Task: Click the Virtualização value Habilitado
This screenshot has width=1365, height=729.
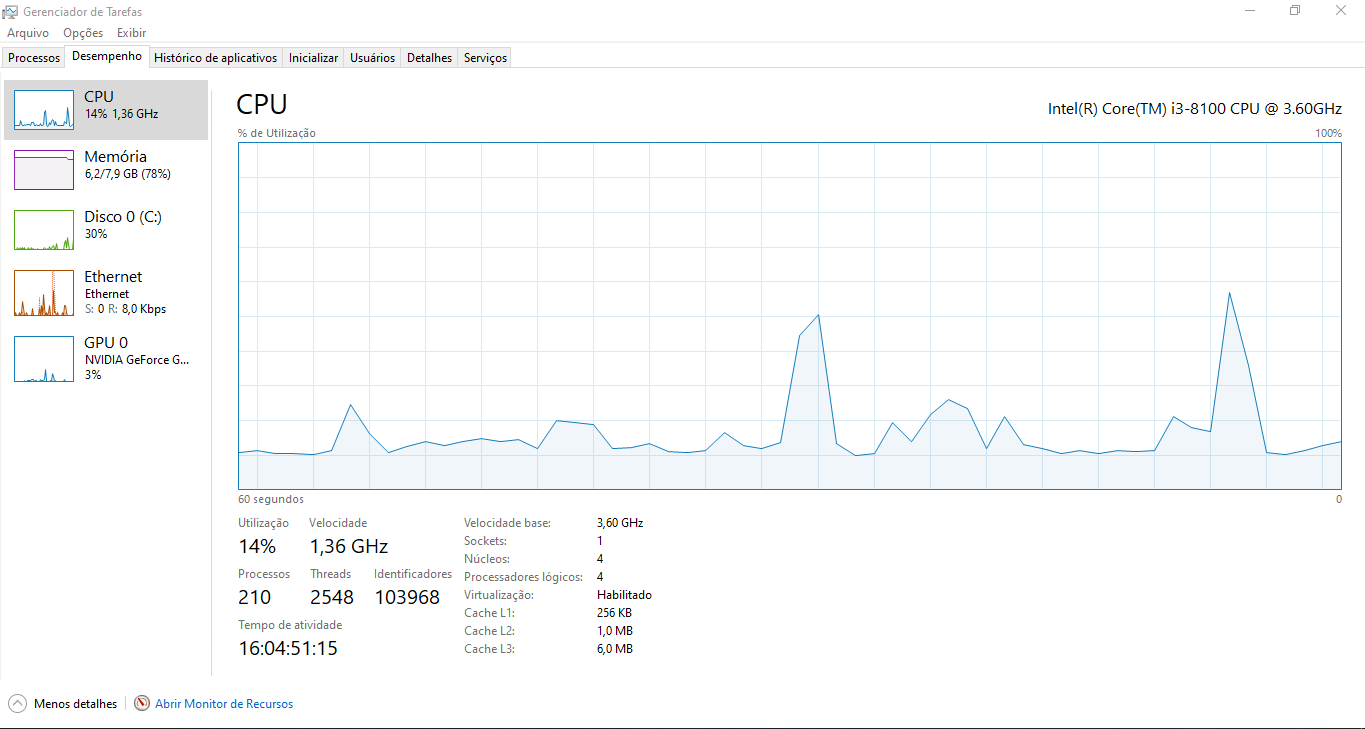Action: point(624,595)
